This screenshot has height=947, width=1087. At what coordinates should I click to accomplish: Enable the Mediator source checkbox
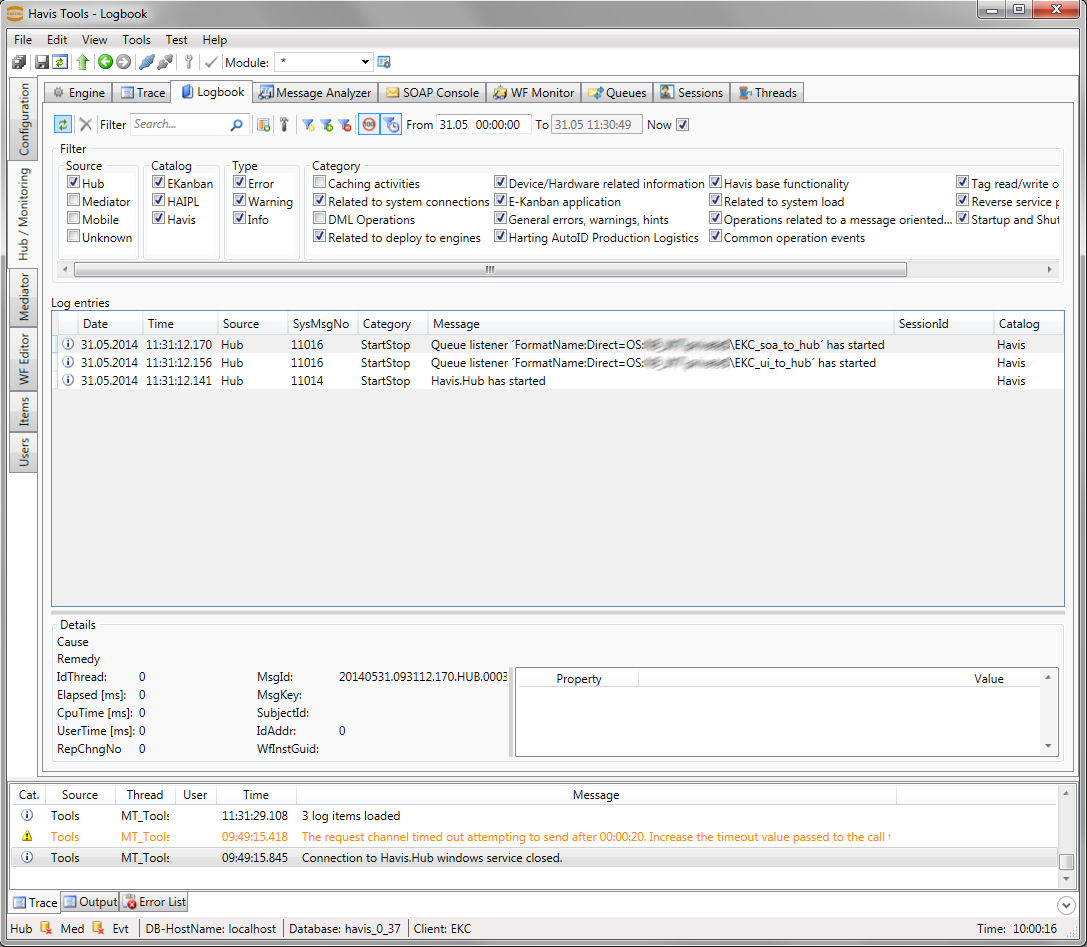pos(74,201)
